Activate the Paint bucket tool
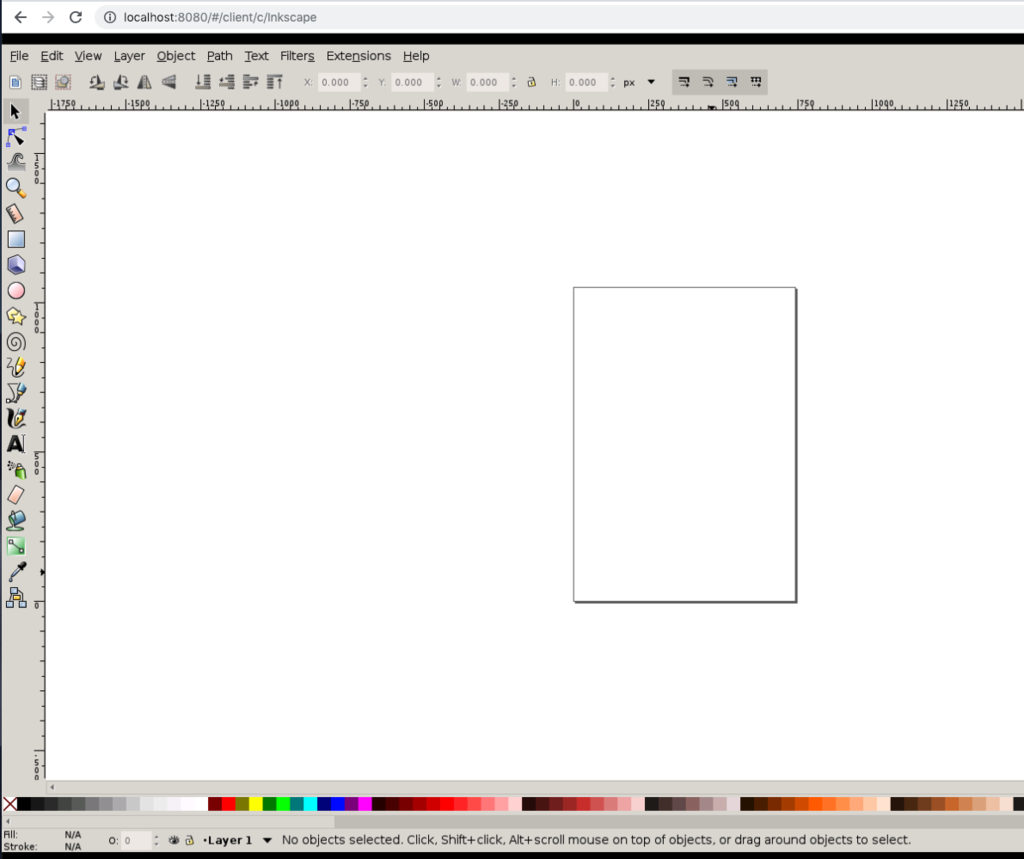 [x=15, y=520]
